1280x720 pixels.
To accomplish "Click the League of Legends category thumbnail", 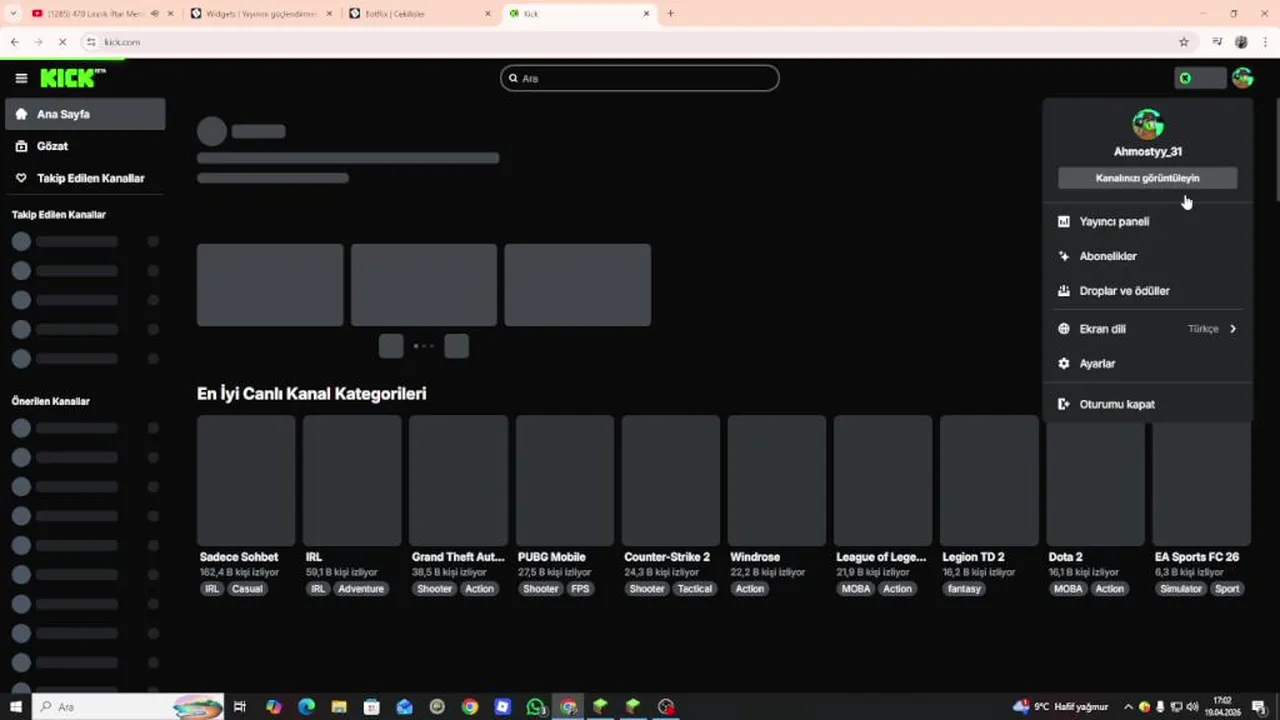I will [883, 481].
